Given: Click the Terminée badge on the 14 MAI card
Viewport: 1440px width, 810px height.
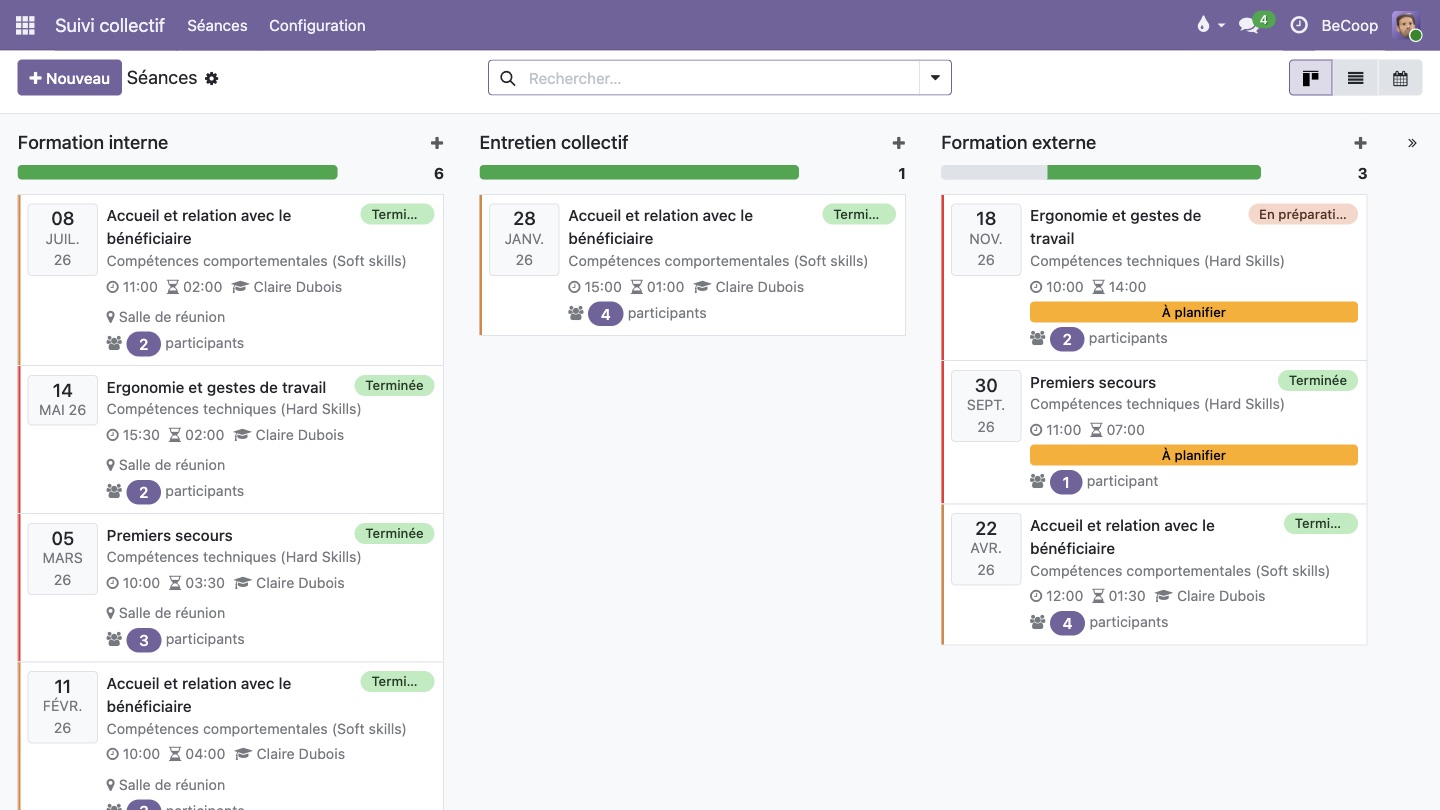Looking at the screenshot, I should [394, 386].
